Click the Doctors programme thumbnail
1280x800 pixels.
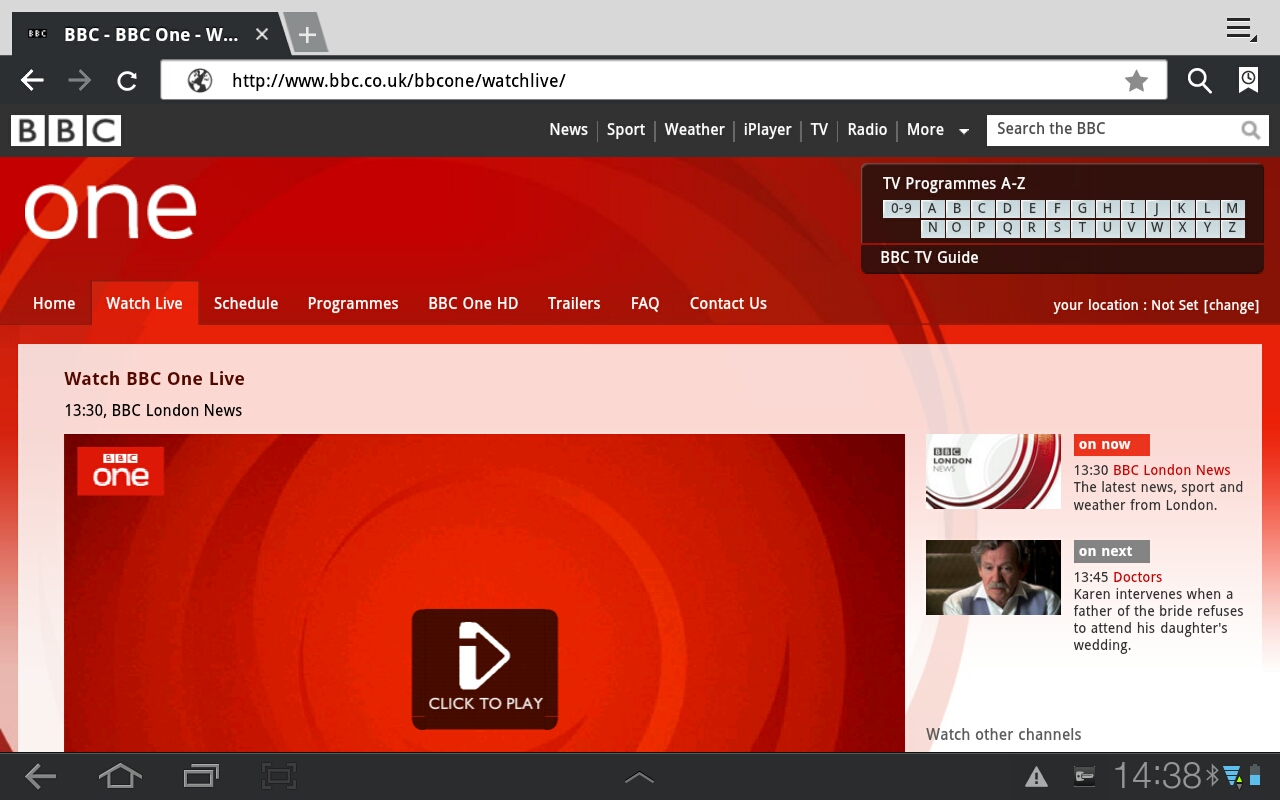point(993,577)
